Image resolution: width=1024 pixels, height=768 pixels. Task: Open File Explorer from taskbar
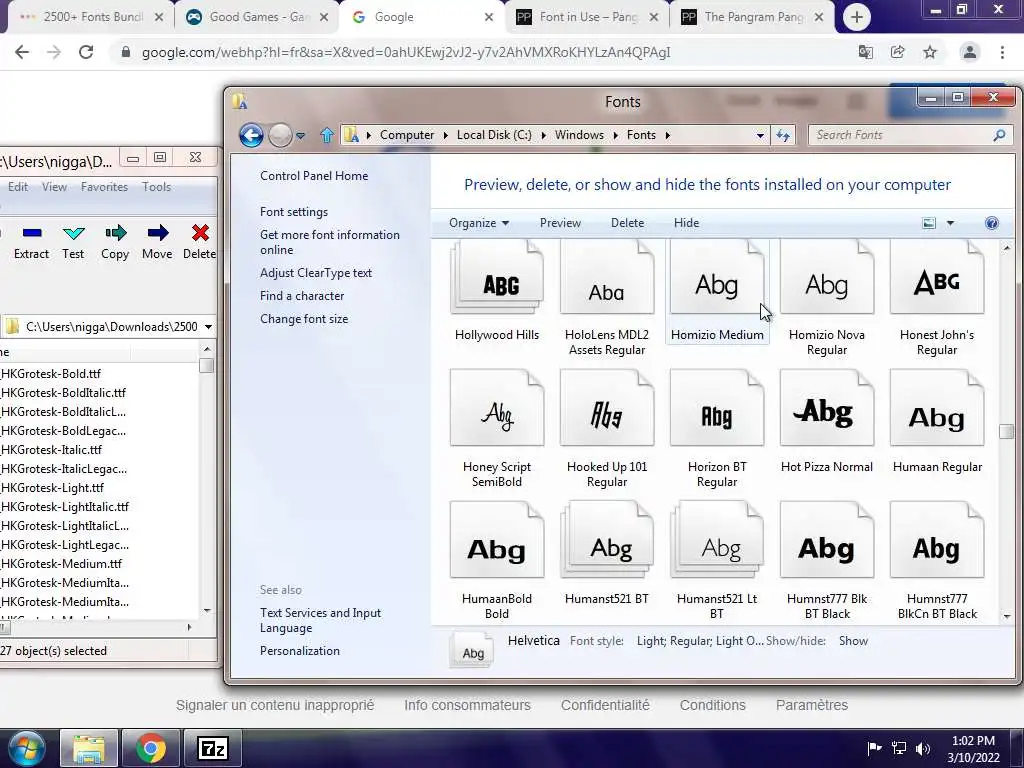click(x=89, y=749)
